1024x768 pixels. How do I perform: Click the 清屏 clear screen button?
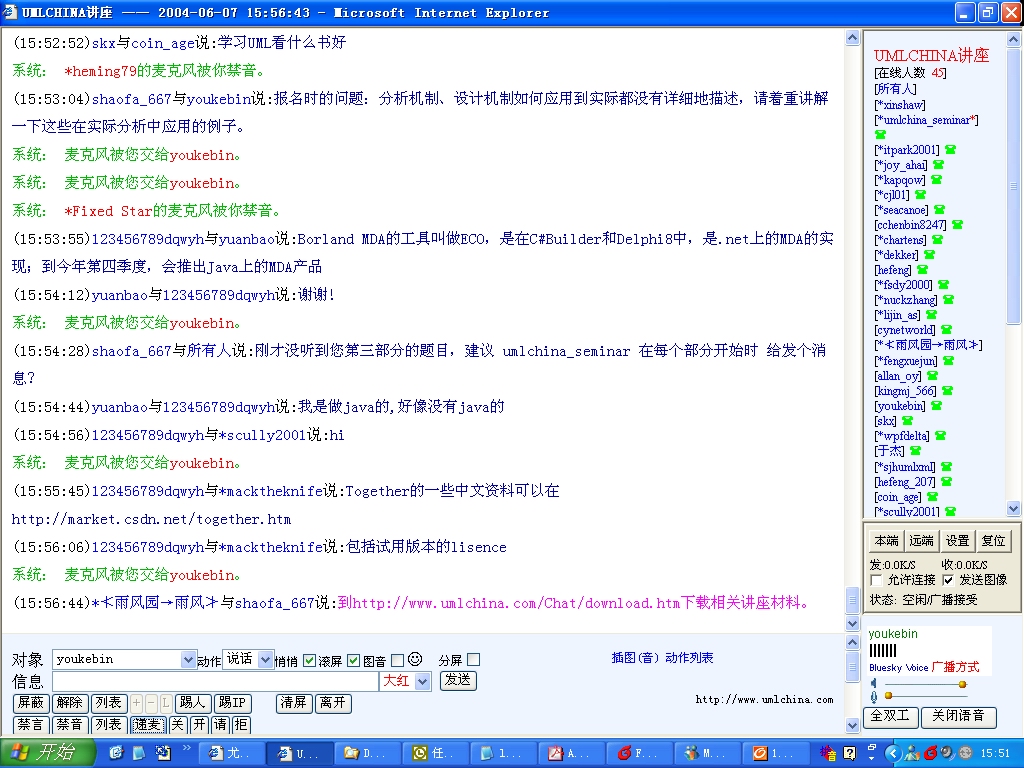click(x=294, y=703)
